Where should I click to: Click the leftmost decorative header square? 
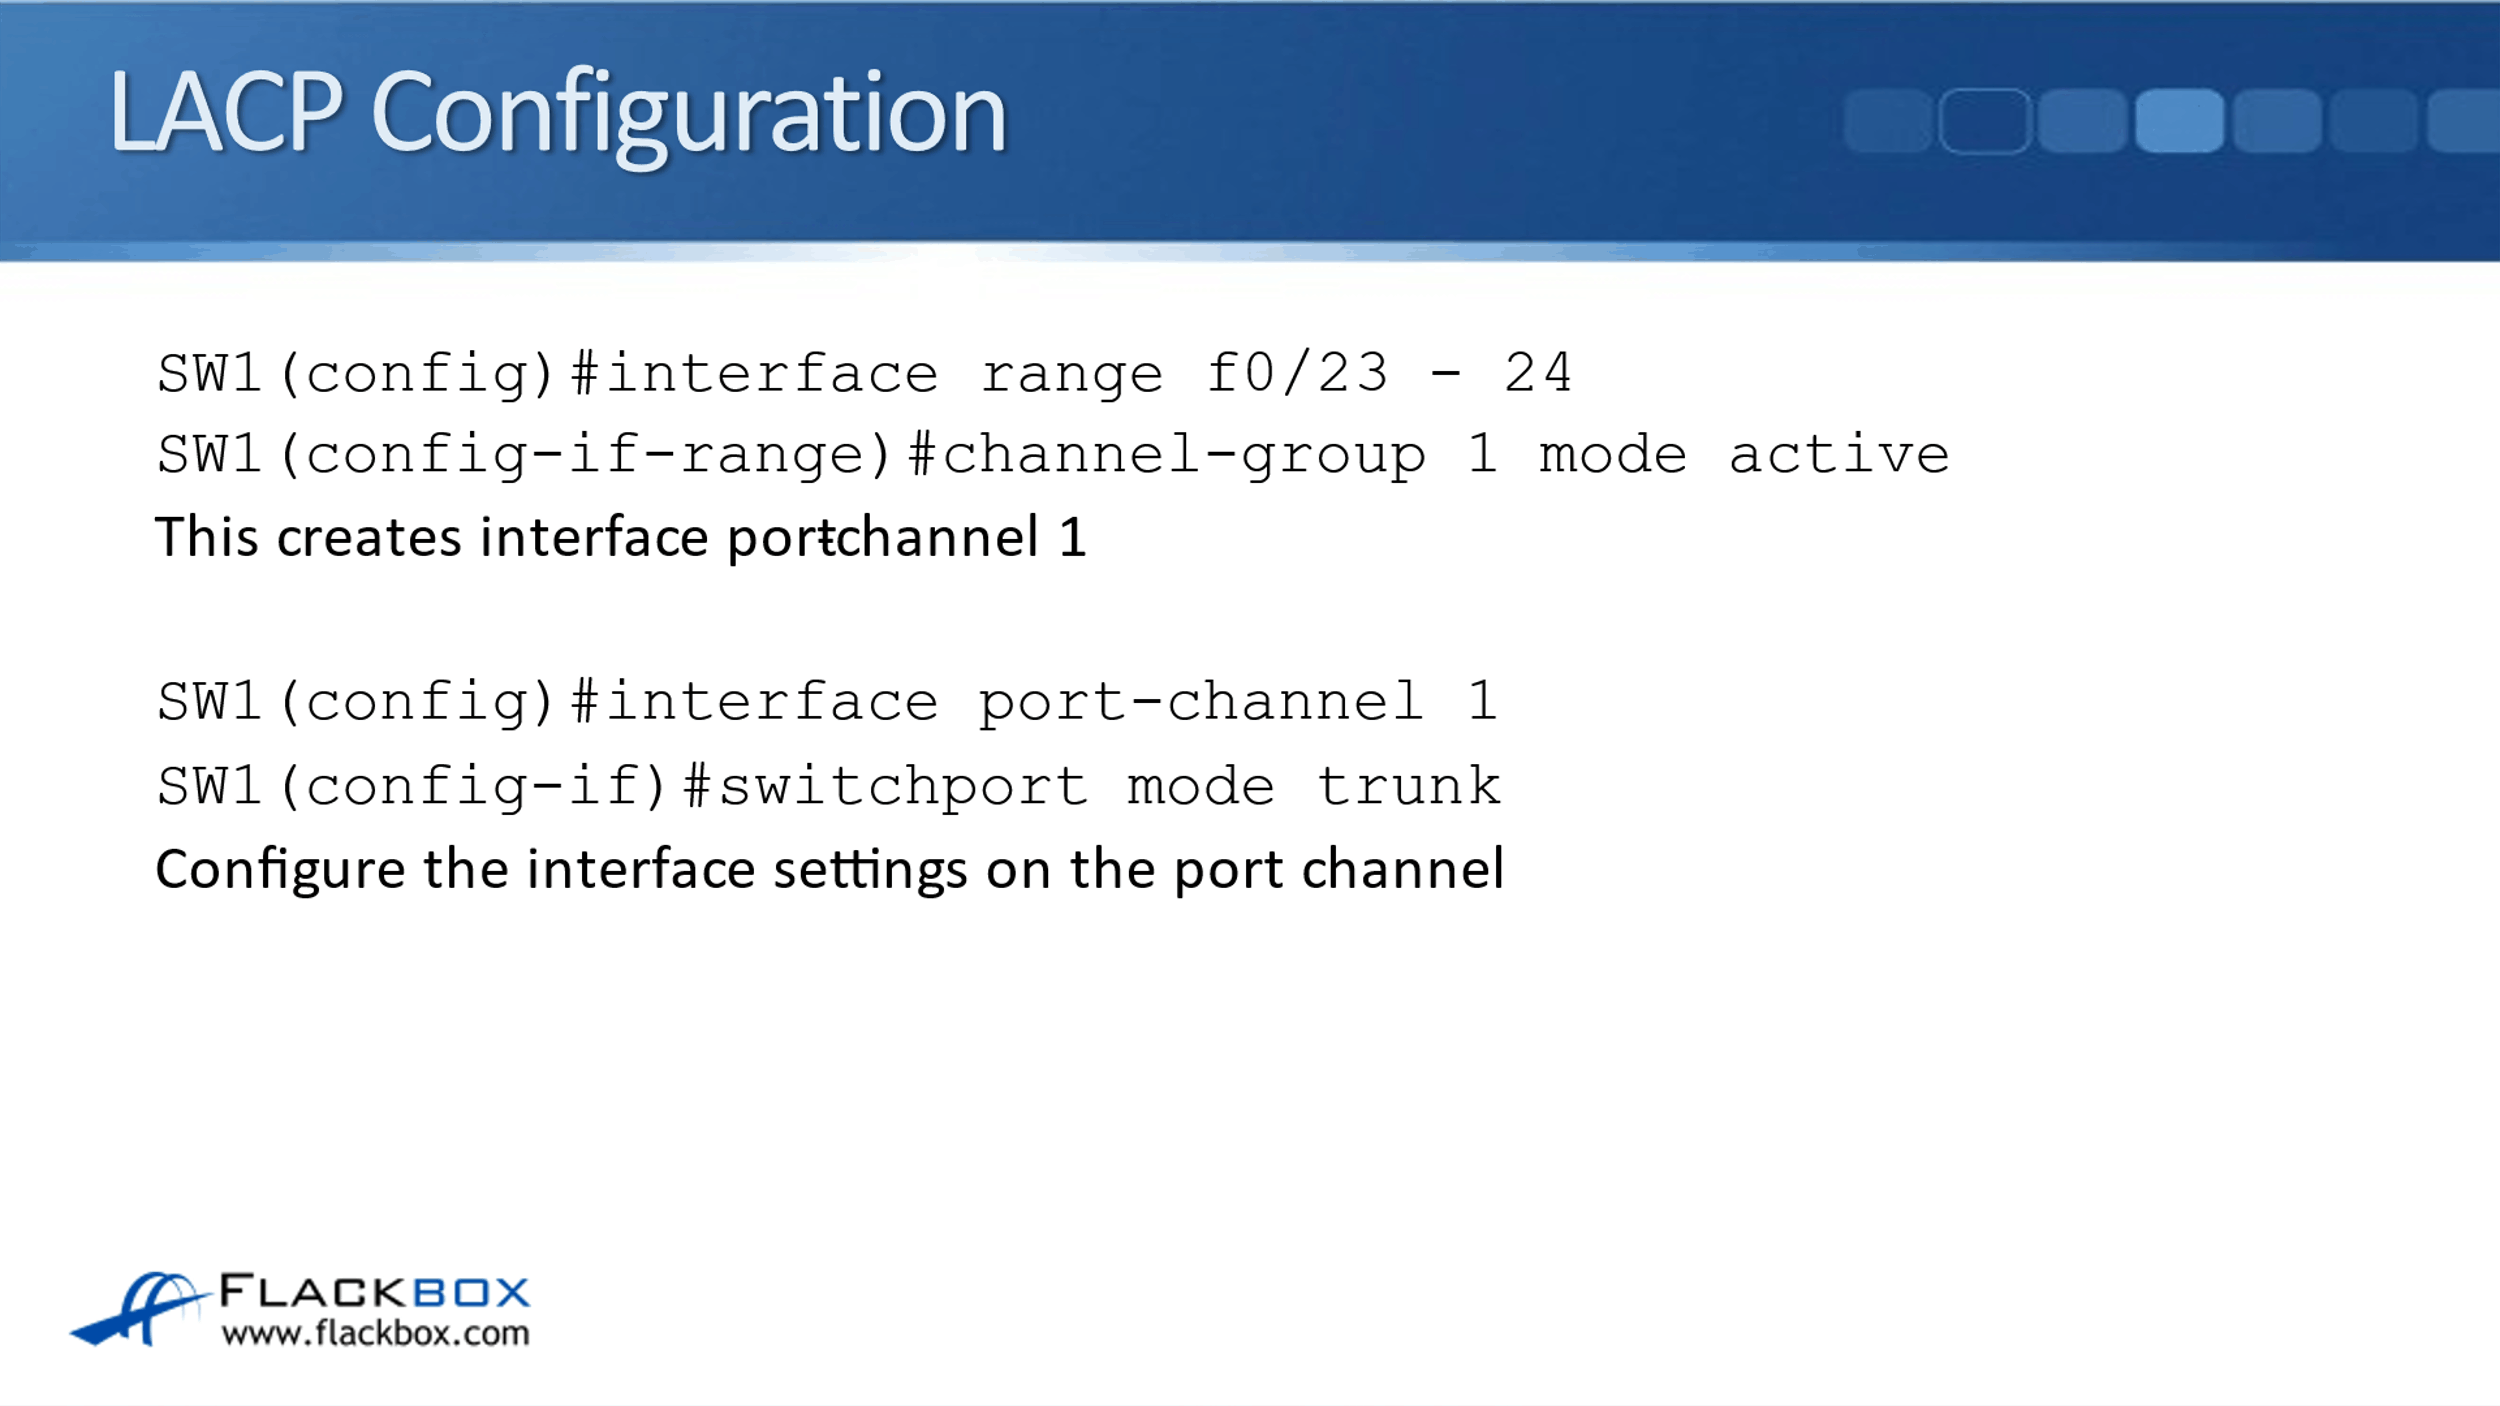1887,121
